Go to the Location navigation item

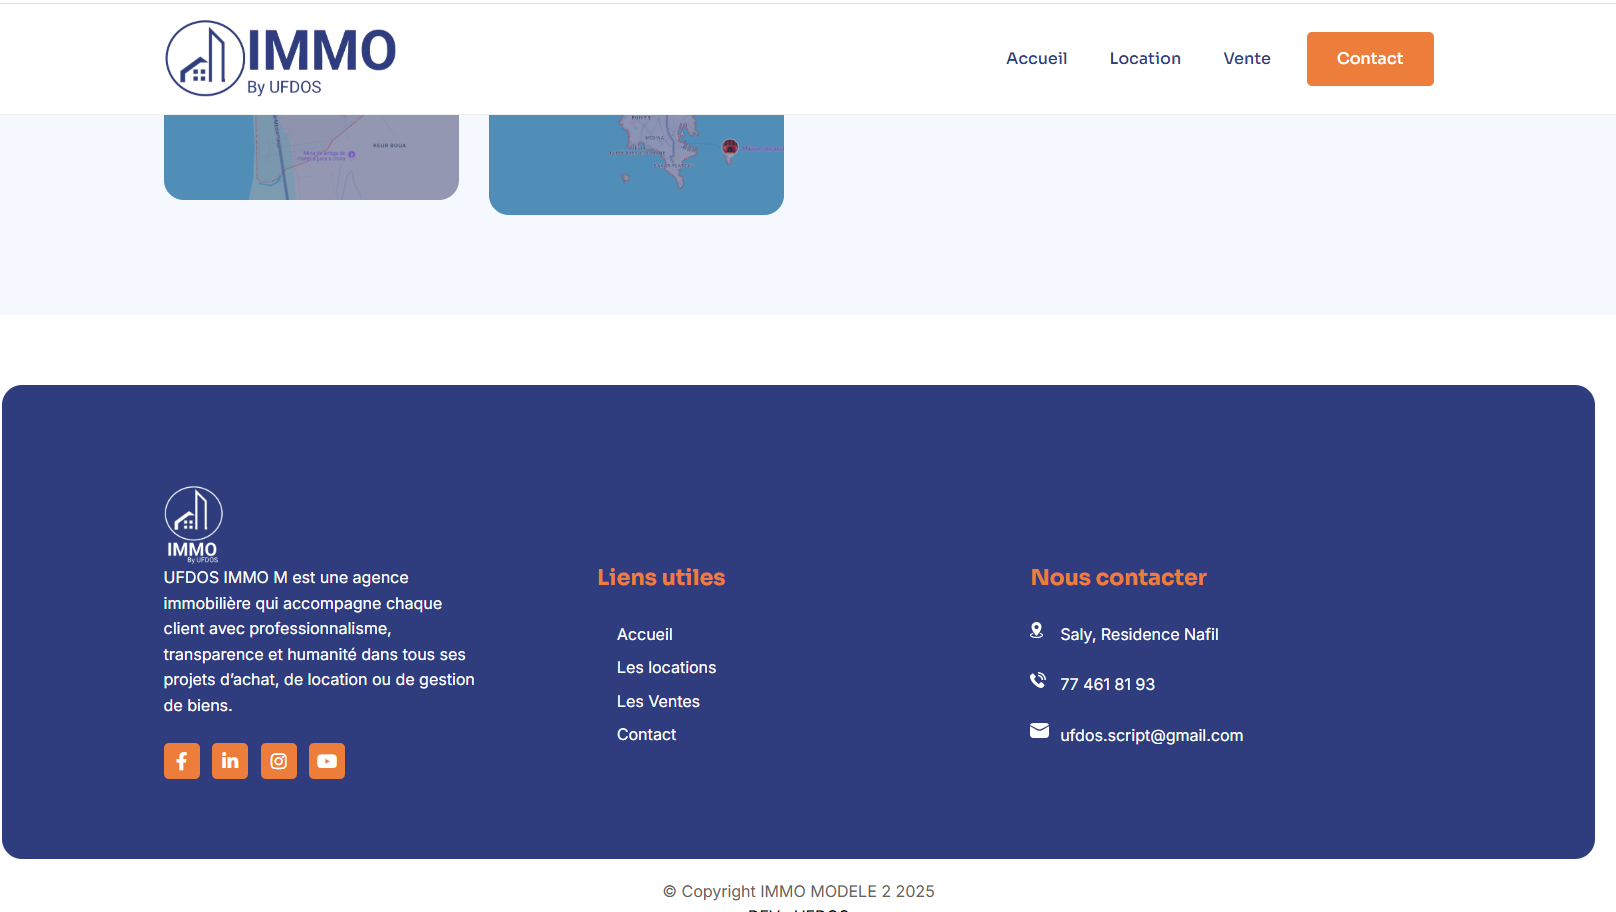[x=1145, y=59]
